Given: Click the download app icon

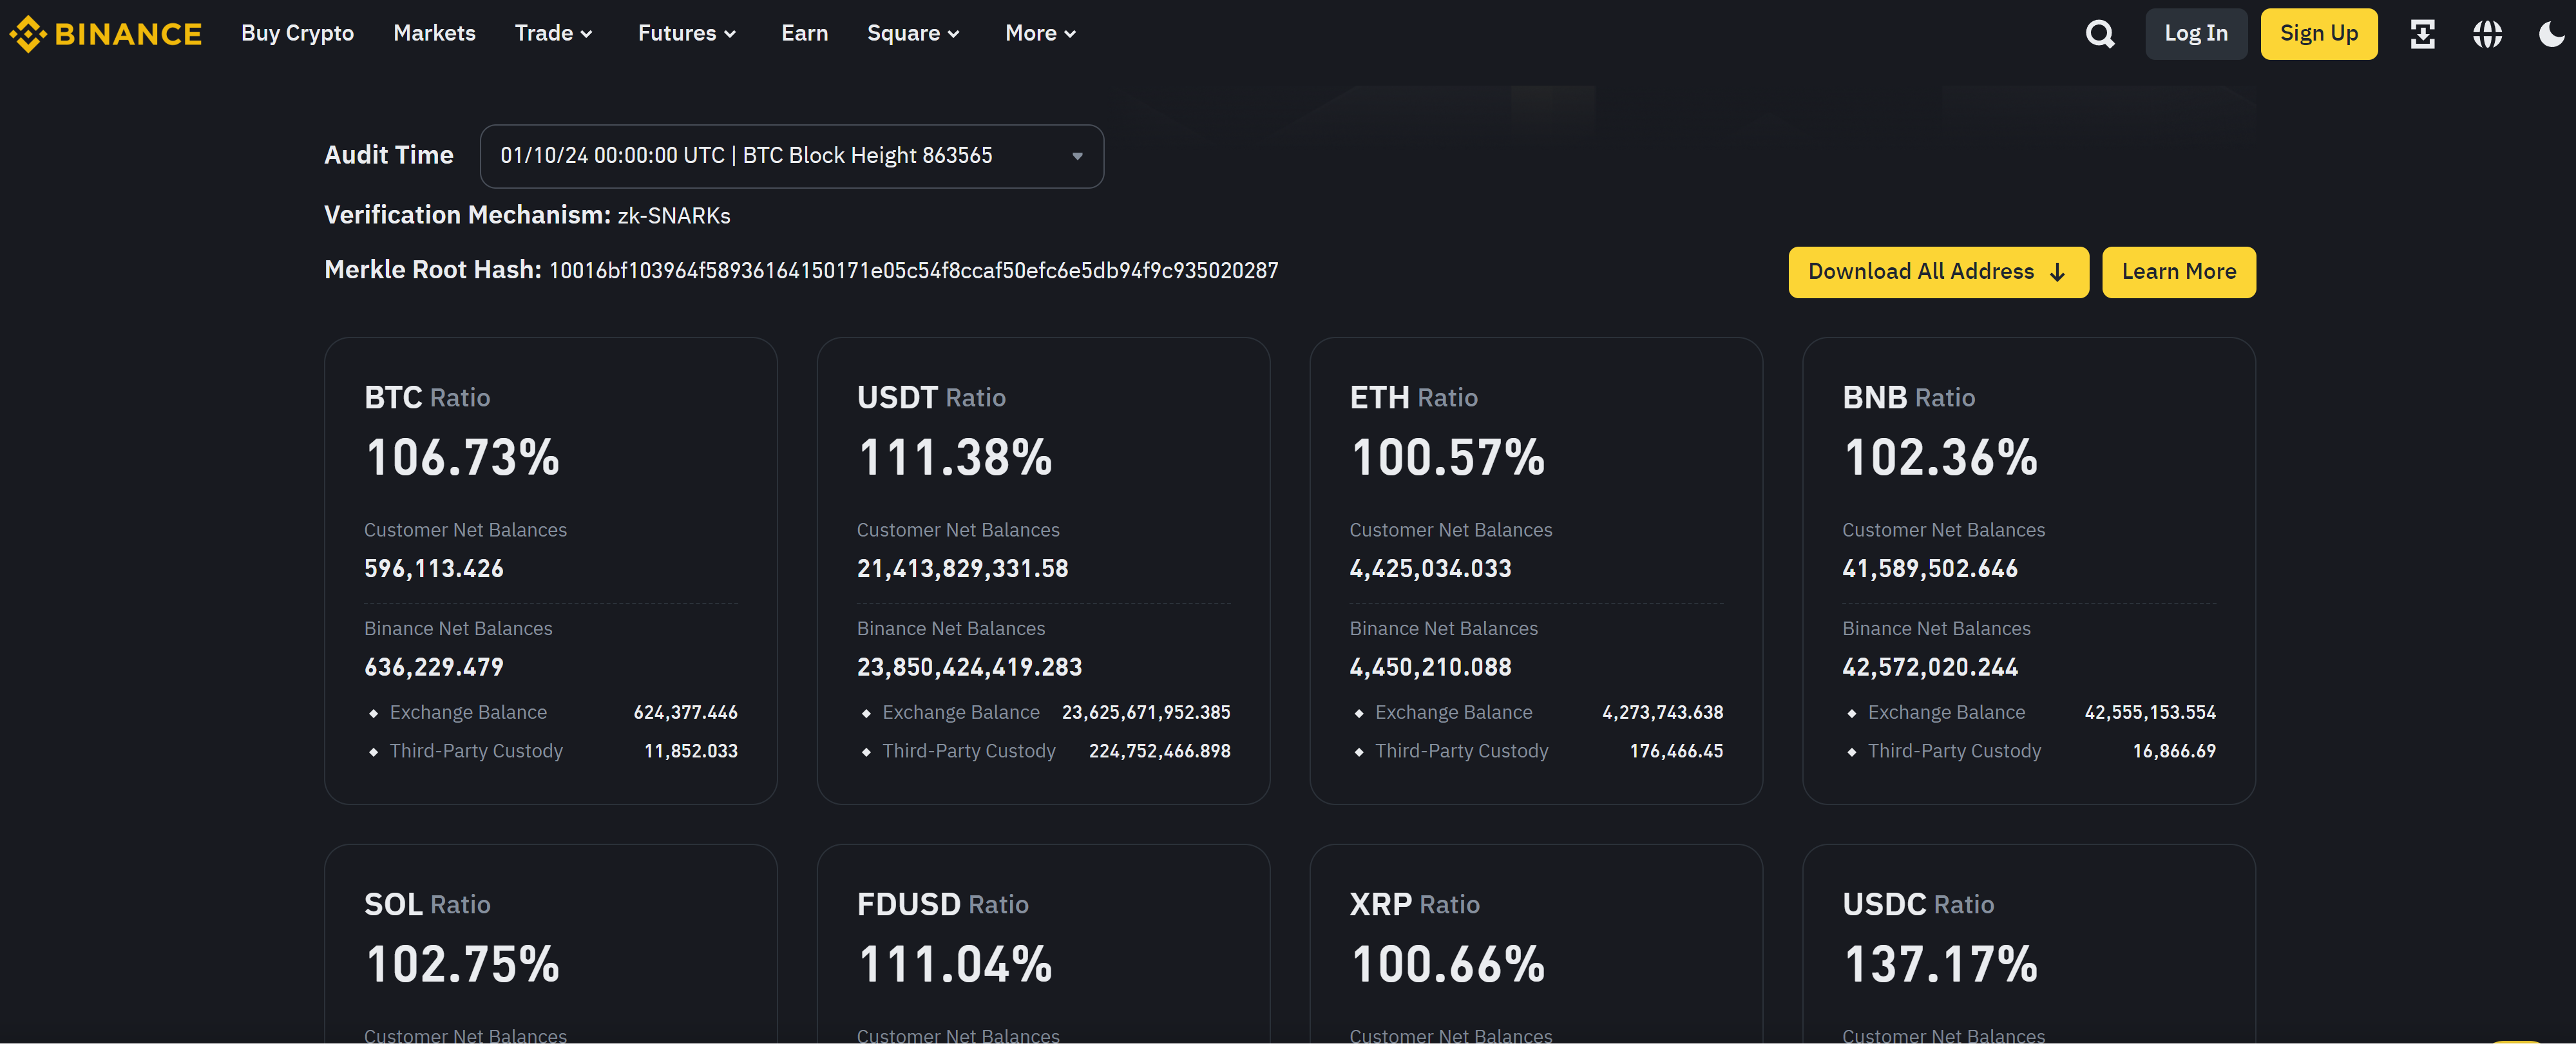Looking at the screenshot, I should click(x=2422, y=34).
